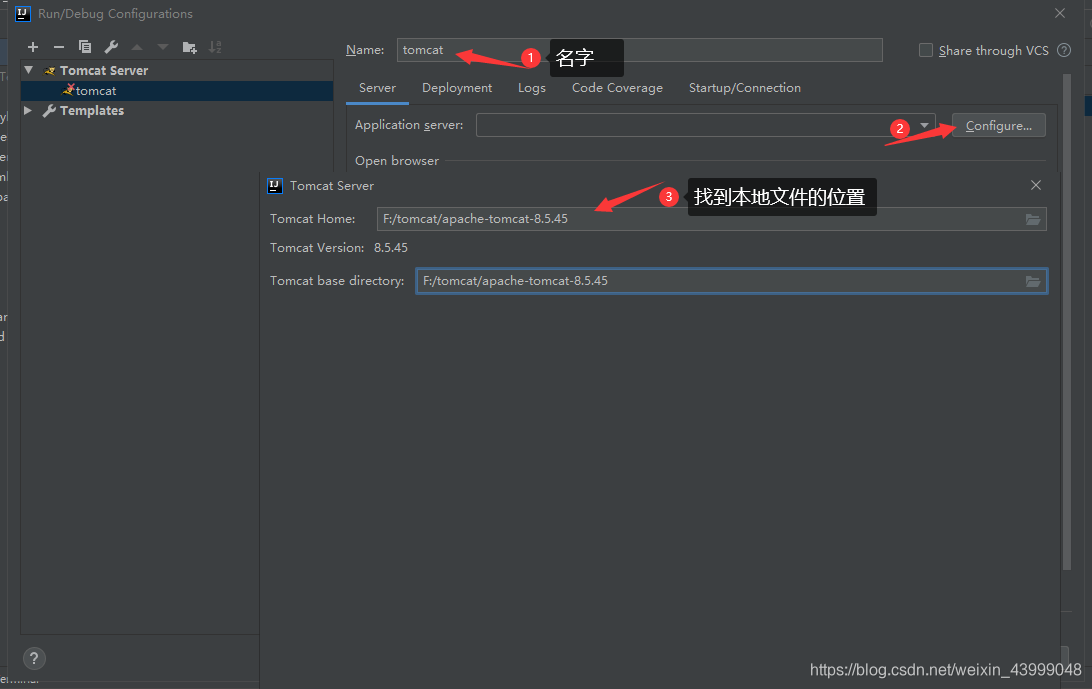Move configuration up arrow
The width and height of the screenshot is (1092, 689).
(137, 47)
